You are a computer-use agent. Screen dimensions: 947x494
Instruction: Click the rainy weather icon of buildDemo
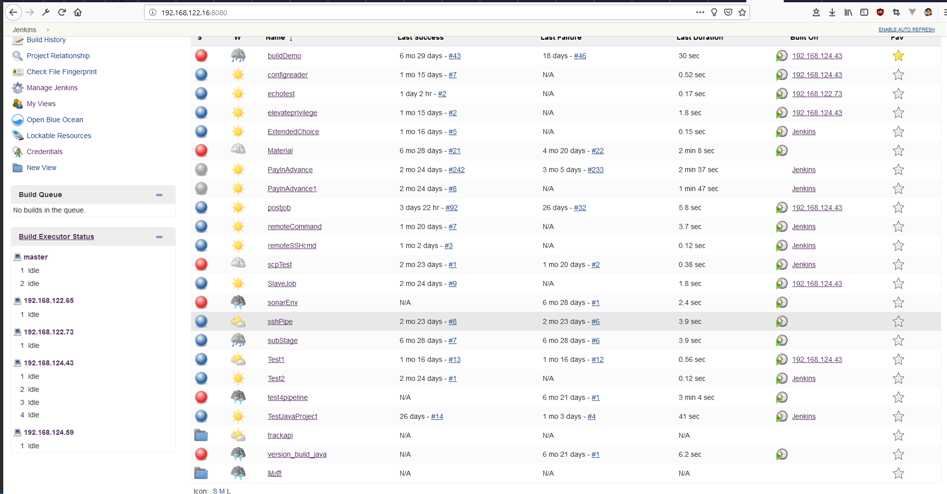coord(238,56)
